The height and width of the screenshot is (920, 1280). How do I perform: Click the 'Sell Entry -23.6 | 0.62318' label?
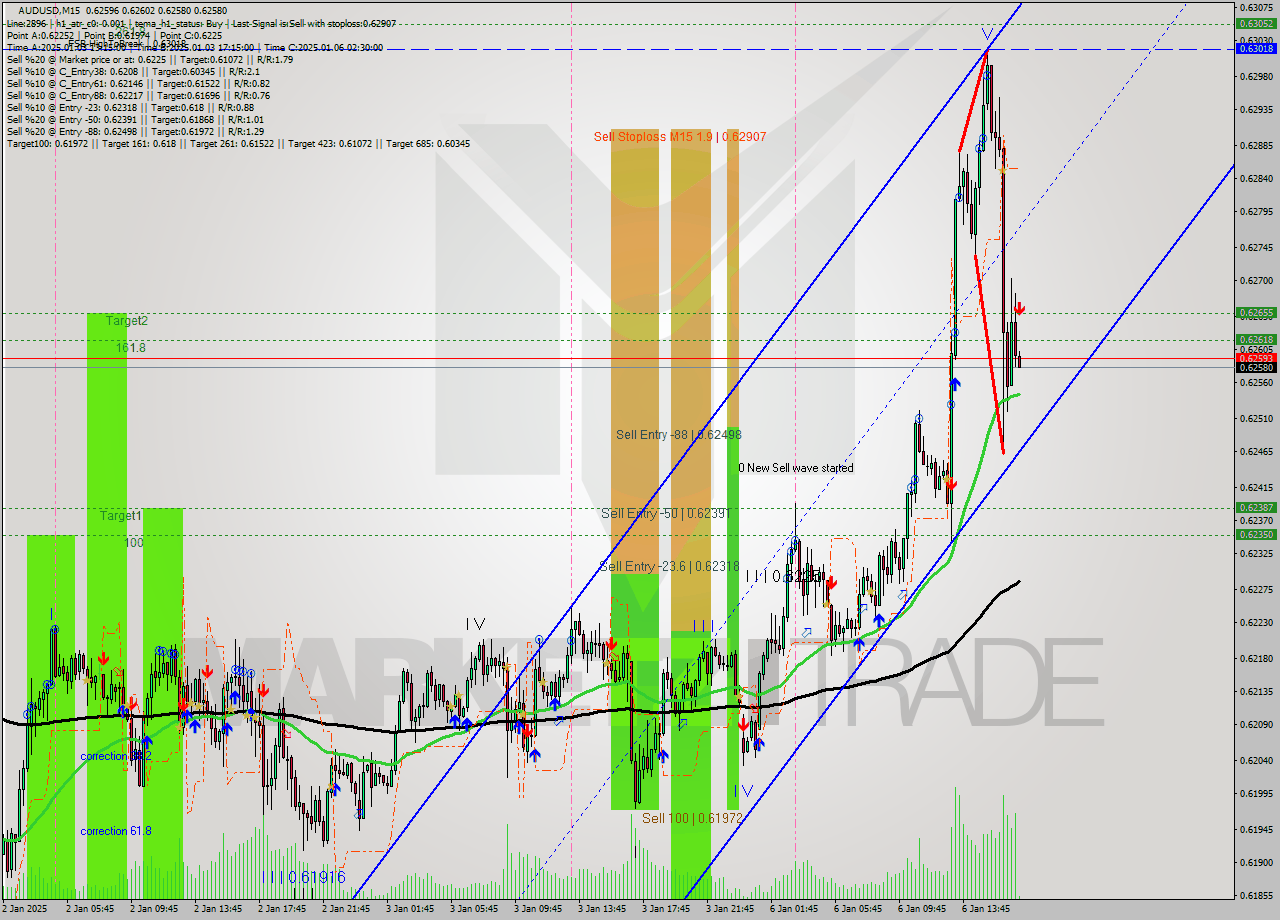coord(669,566)
